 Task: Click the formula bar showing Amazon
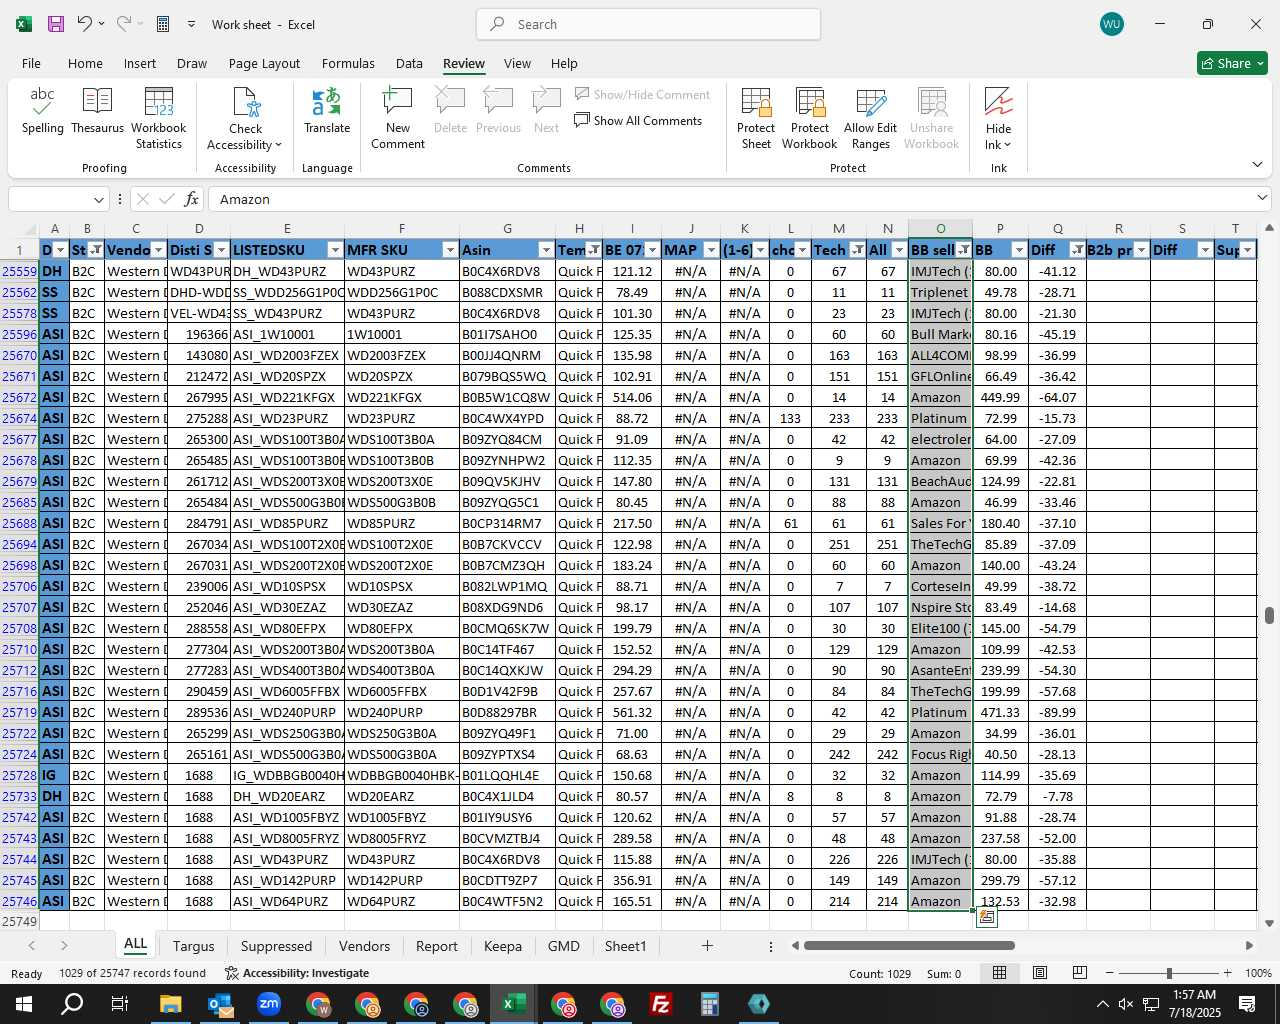pyautogui.click(x=730, y=199)
